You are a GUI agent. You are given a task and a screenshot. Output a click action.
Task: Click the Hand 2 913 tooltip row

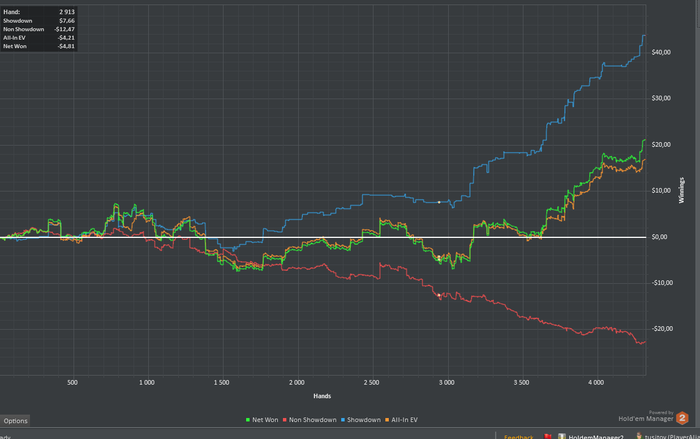(39, 12)
